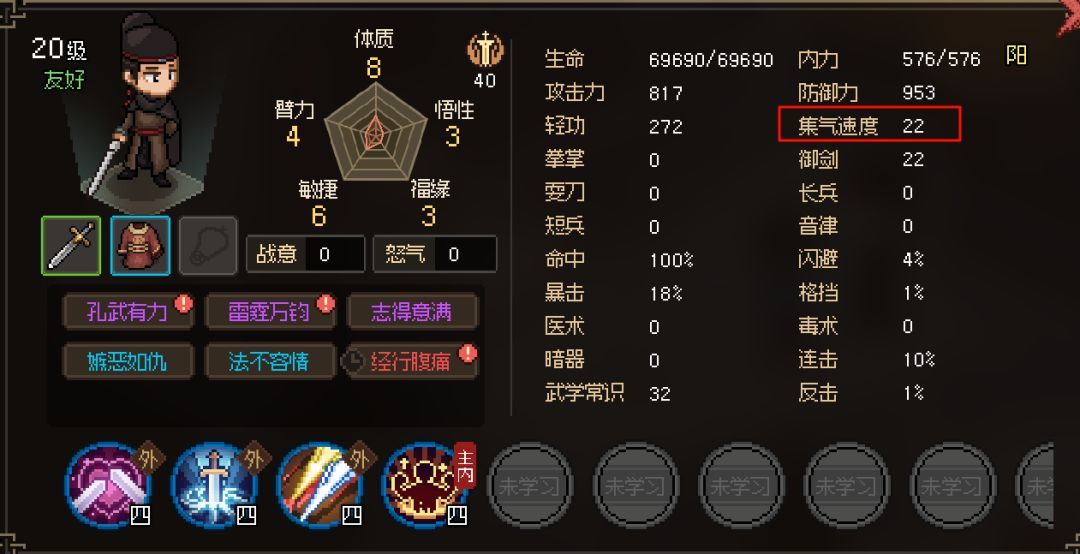Click the 战意 value box

306,254
